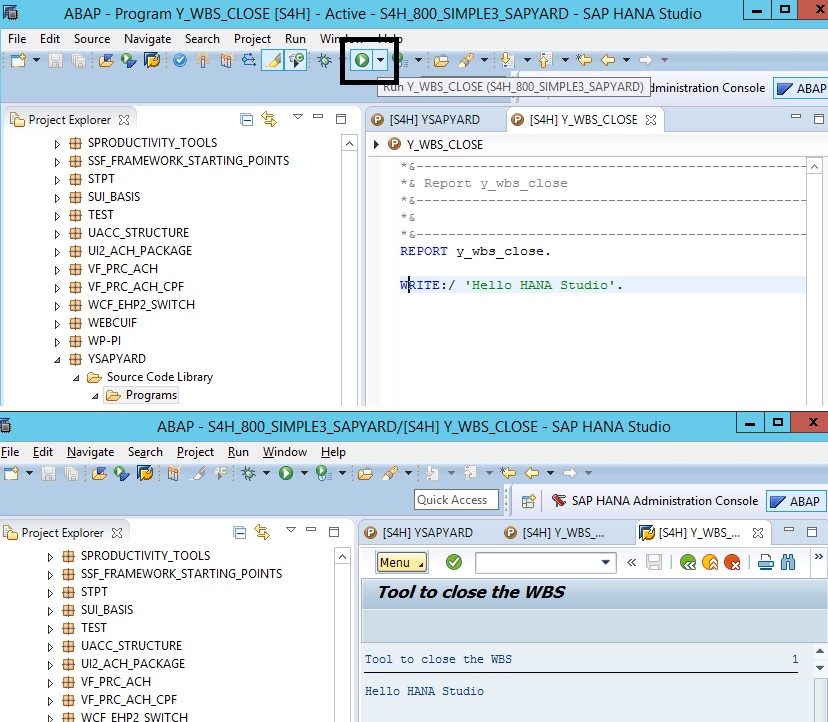The image size is (828, 722).
Task: Switch to SAP HANA Administration Console perspective
Action: coord(654,501)
